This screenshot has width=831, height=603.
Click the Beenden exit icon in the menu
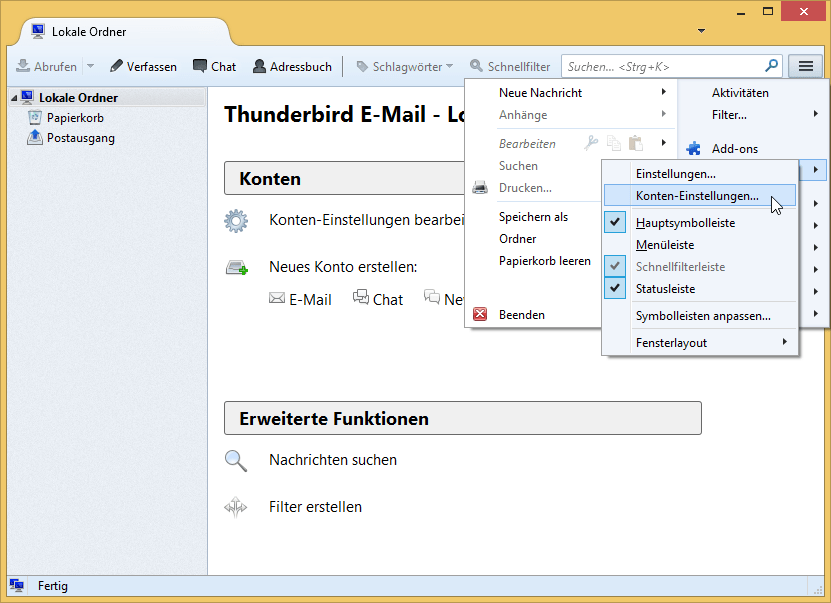tap(479, 313)
